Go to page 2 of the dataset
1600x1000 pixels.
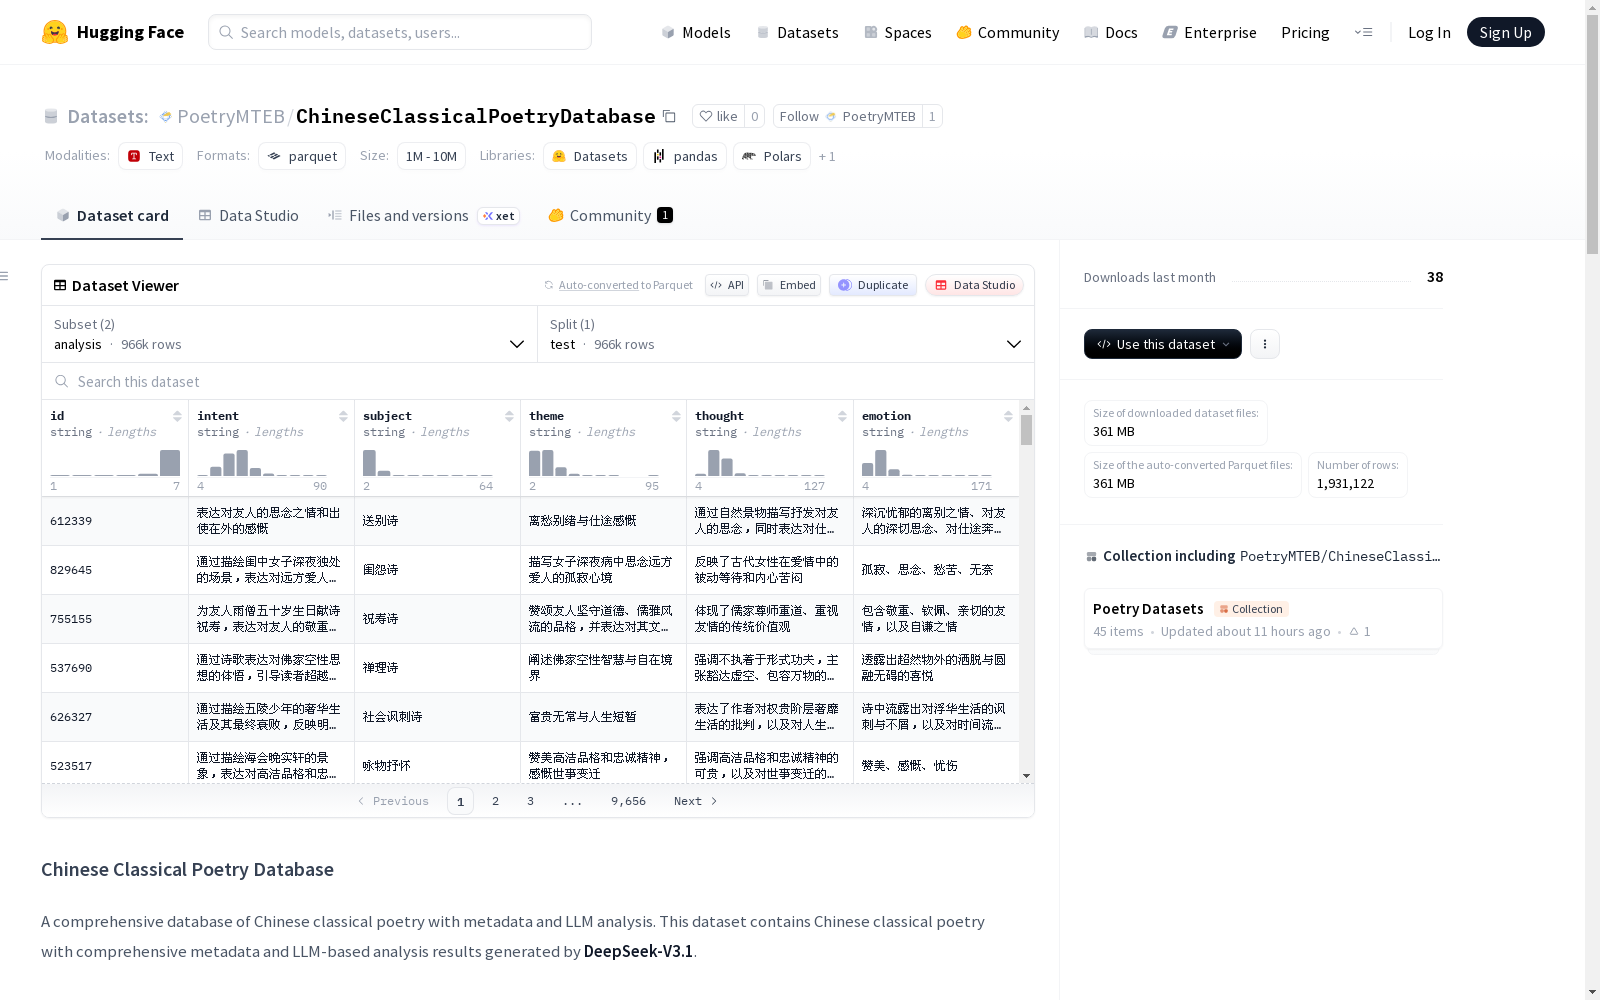click(x=495, y=801)
